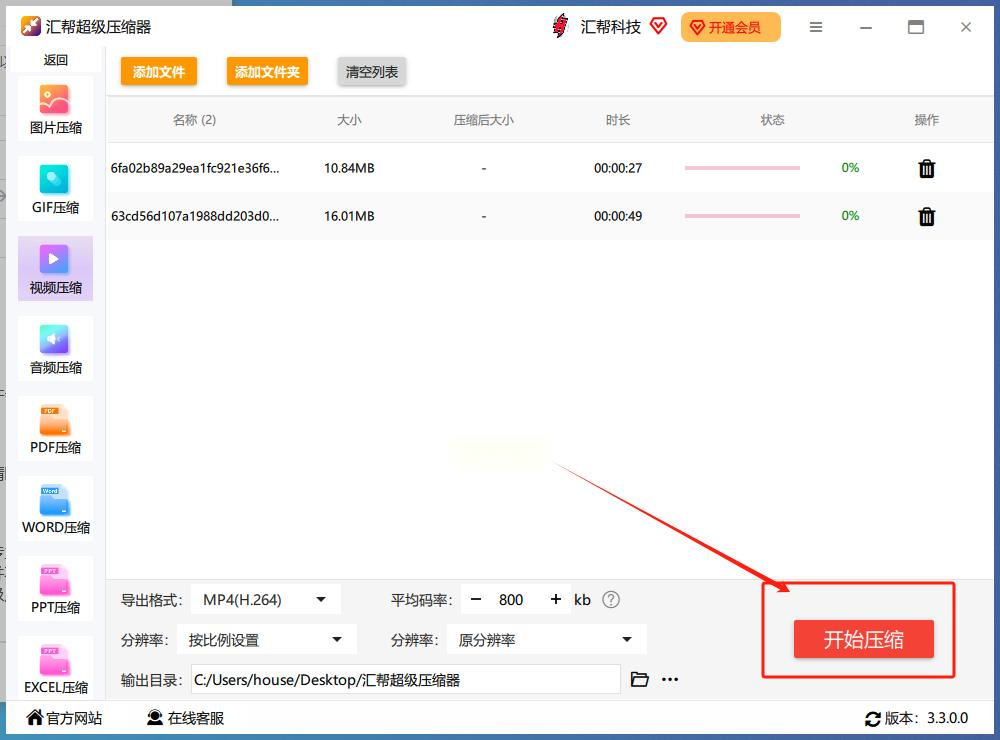Select the 视频压缩 video compression tool
The image size is (1000, 740).
pos(55,268)
